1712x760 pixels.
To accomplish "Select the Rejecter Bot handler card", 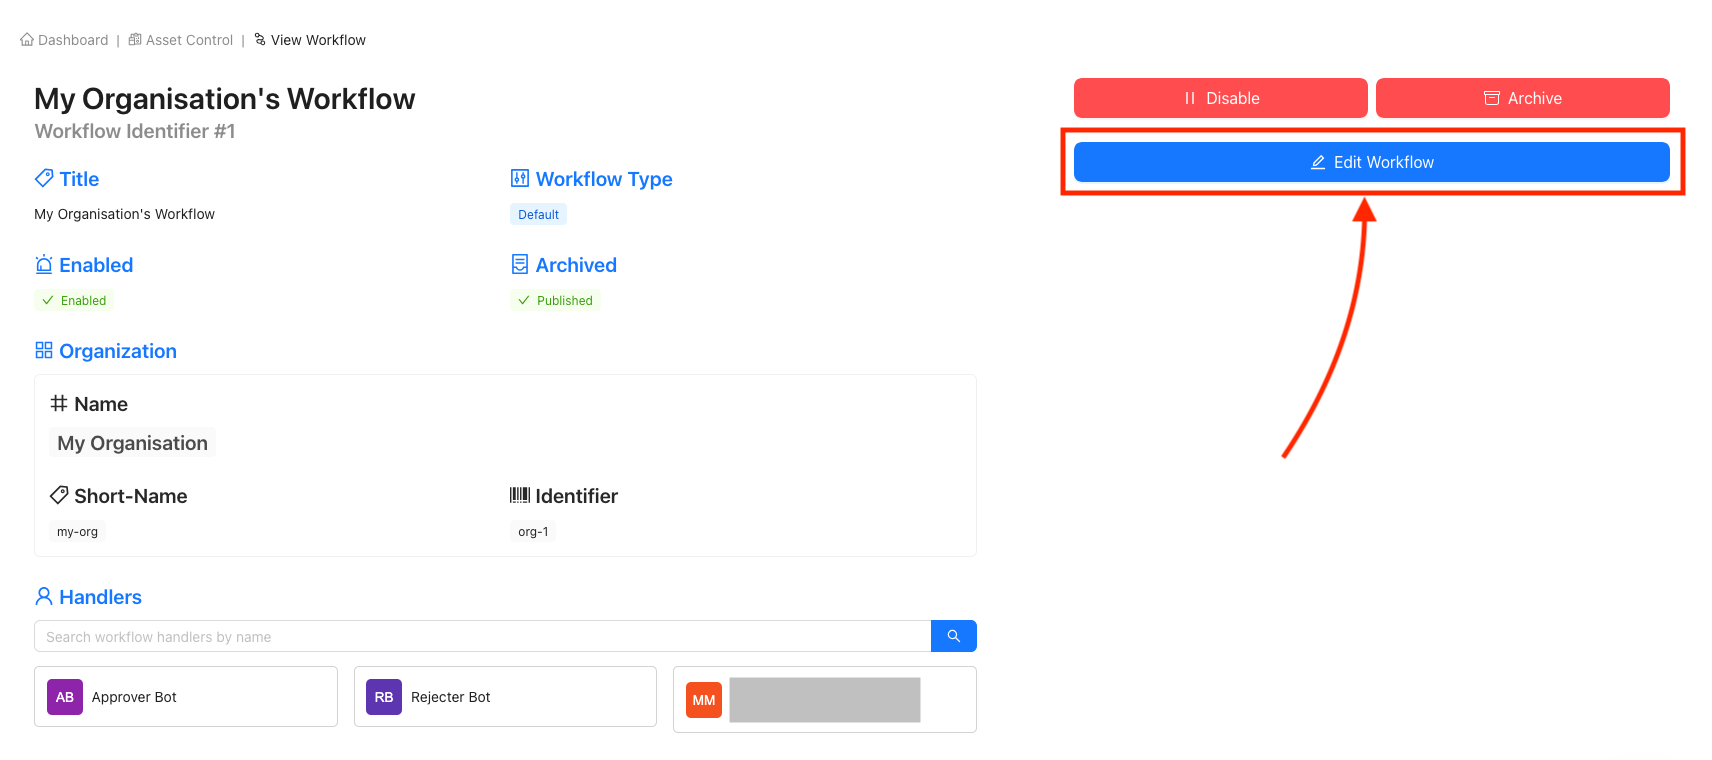I will [x=505, y=697].
